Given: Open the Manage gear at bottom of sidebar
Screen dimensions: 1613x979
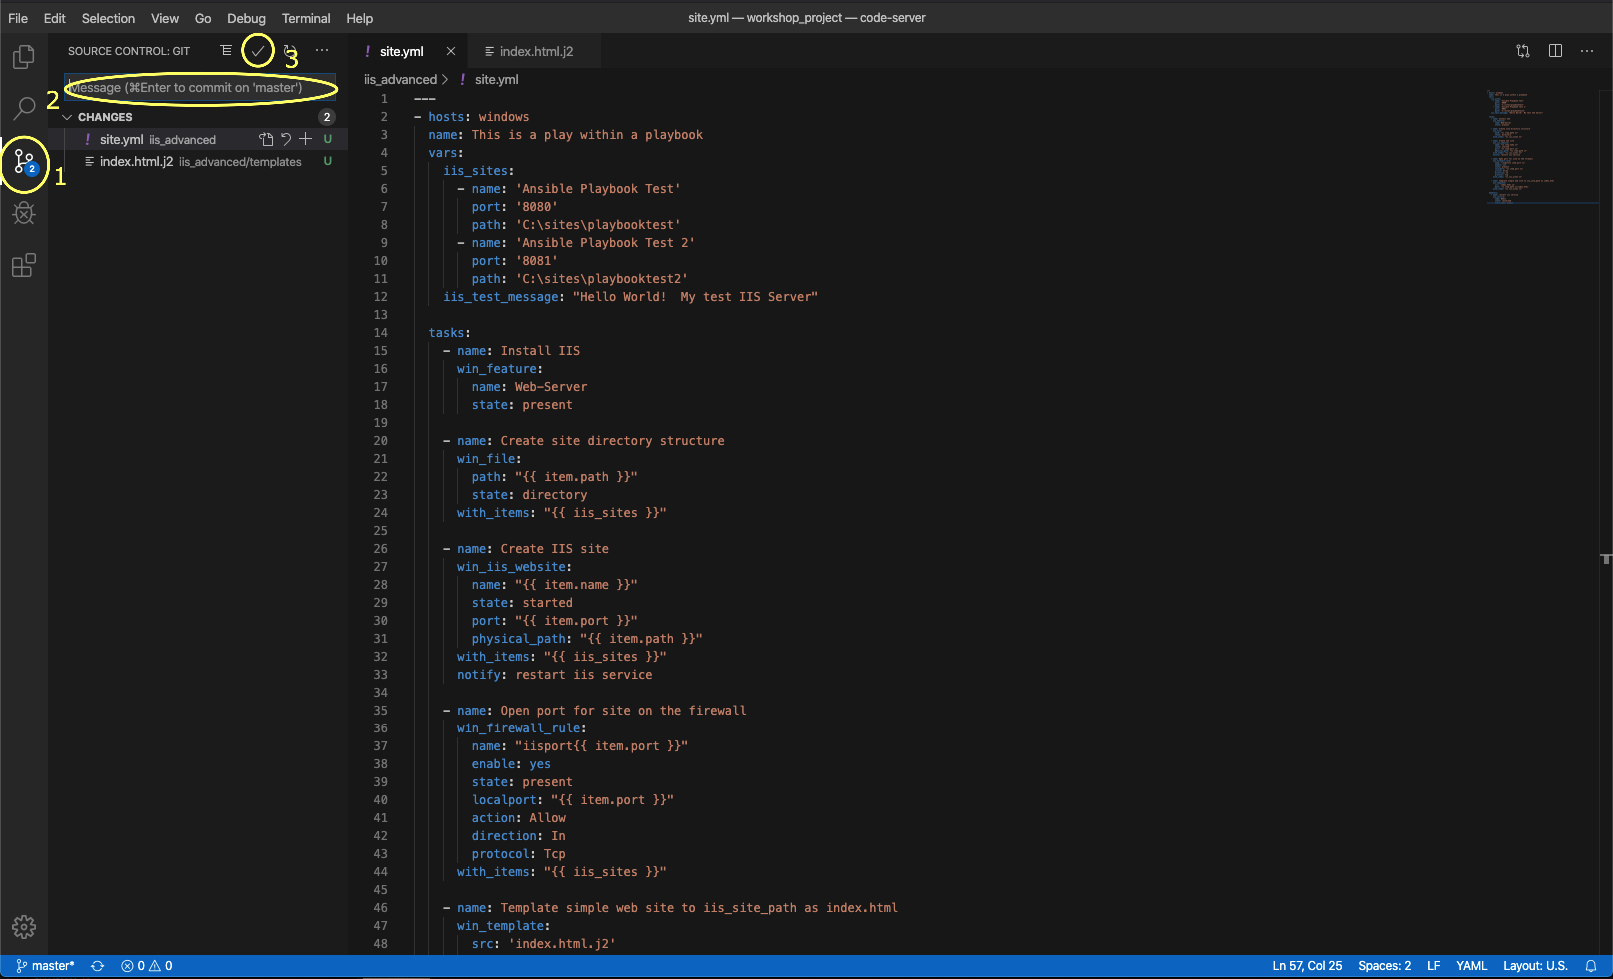Looking at the screenshot, I should click(x=23, y=927).
